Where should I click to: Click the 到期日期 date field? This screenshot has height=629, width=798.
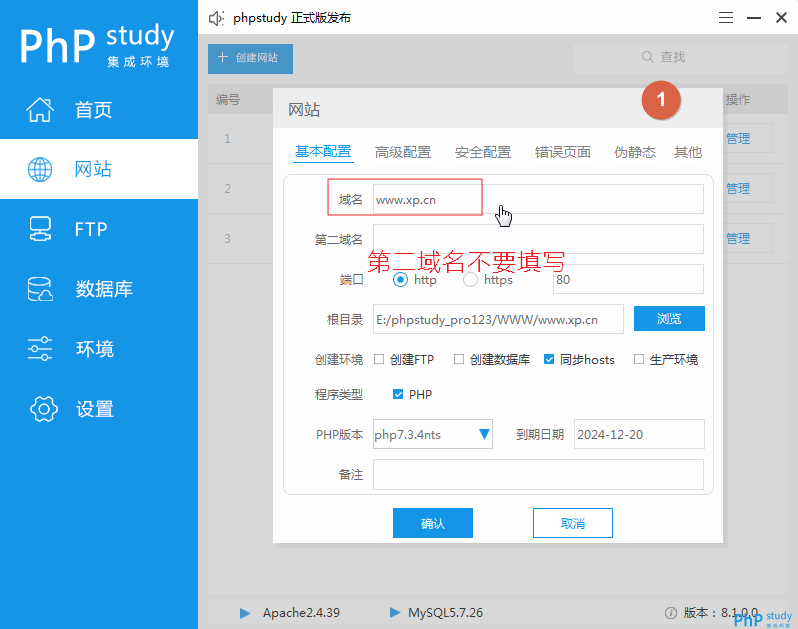pos(639,434)
